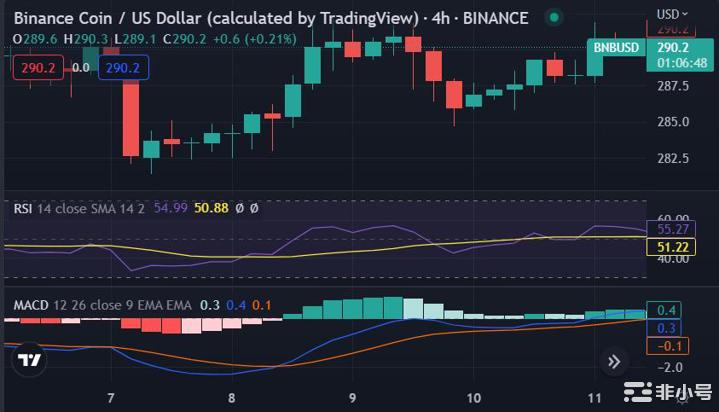
Task: Click the TradingView logo icon
Action: [x=31, y=361]
